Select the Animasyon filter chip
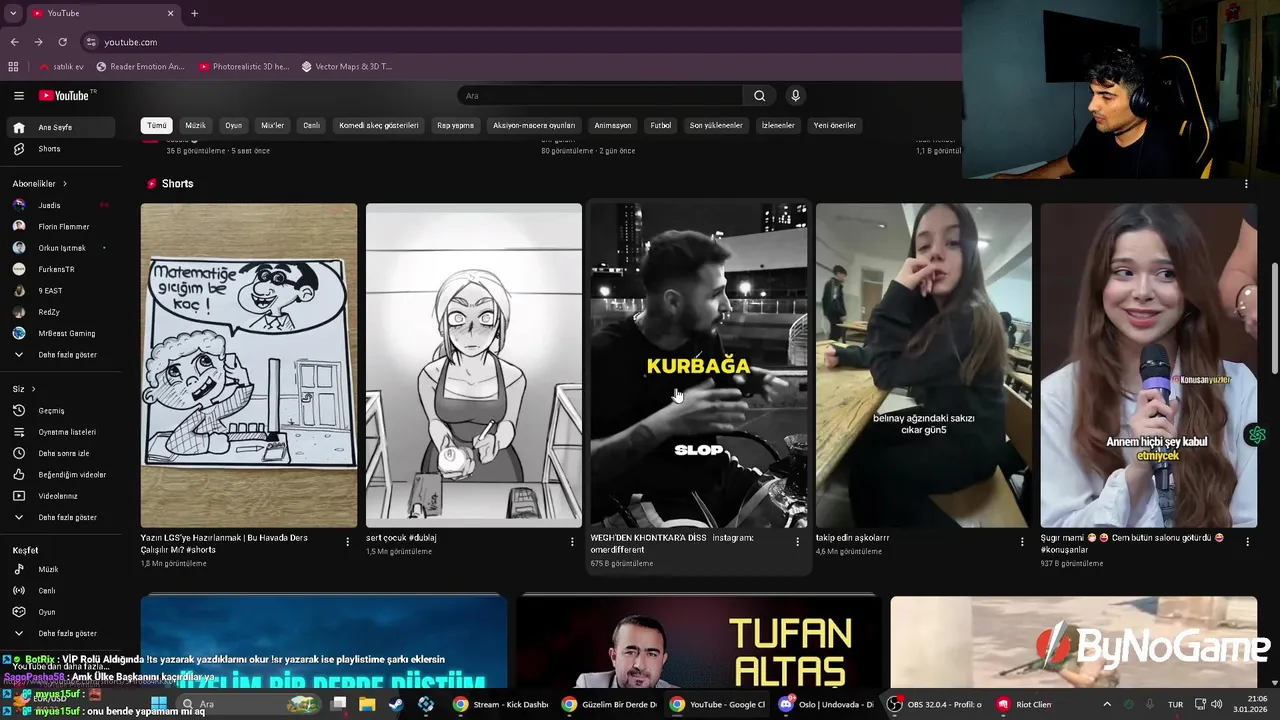 [613, 125]
